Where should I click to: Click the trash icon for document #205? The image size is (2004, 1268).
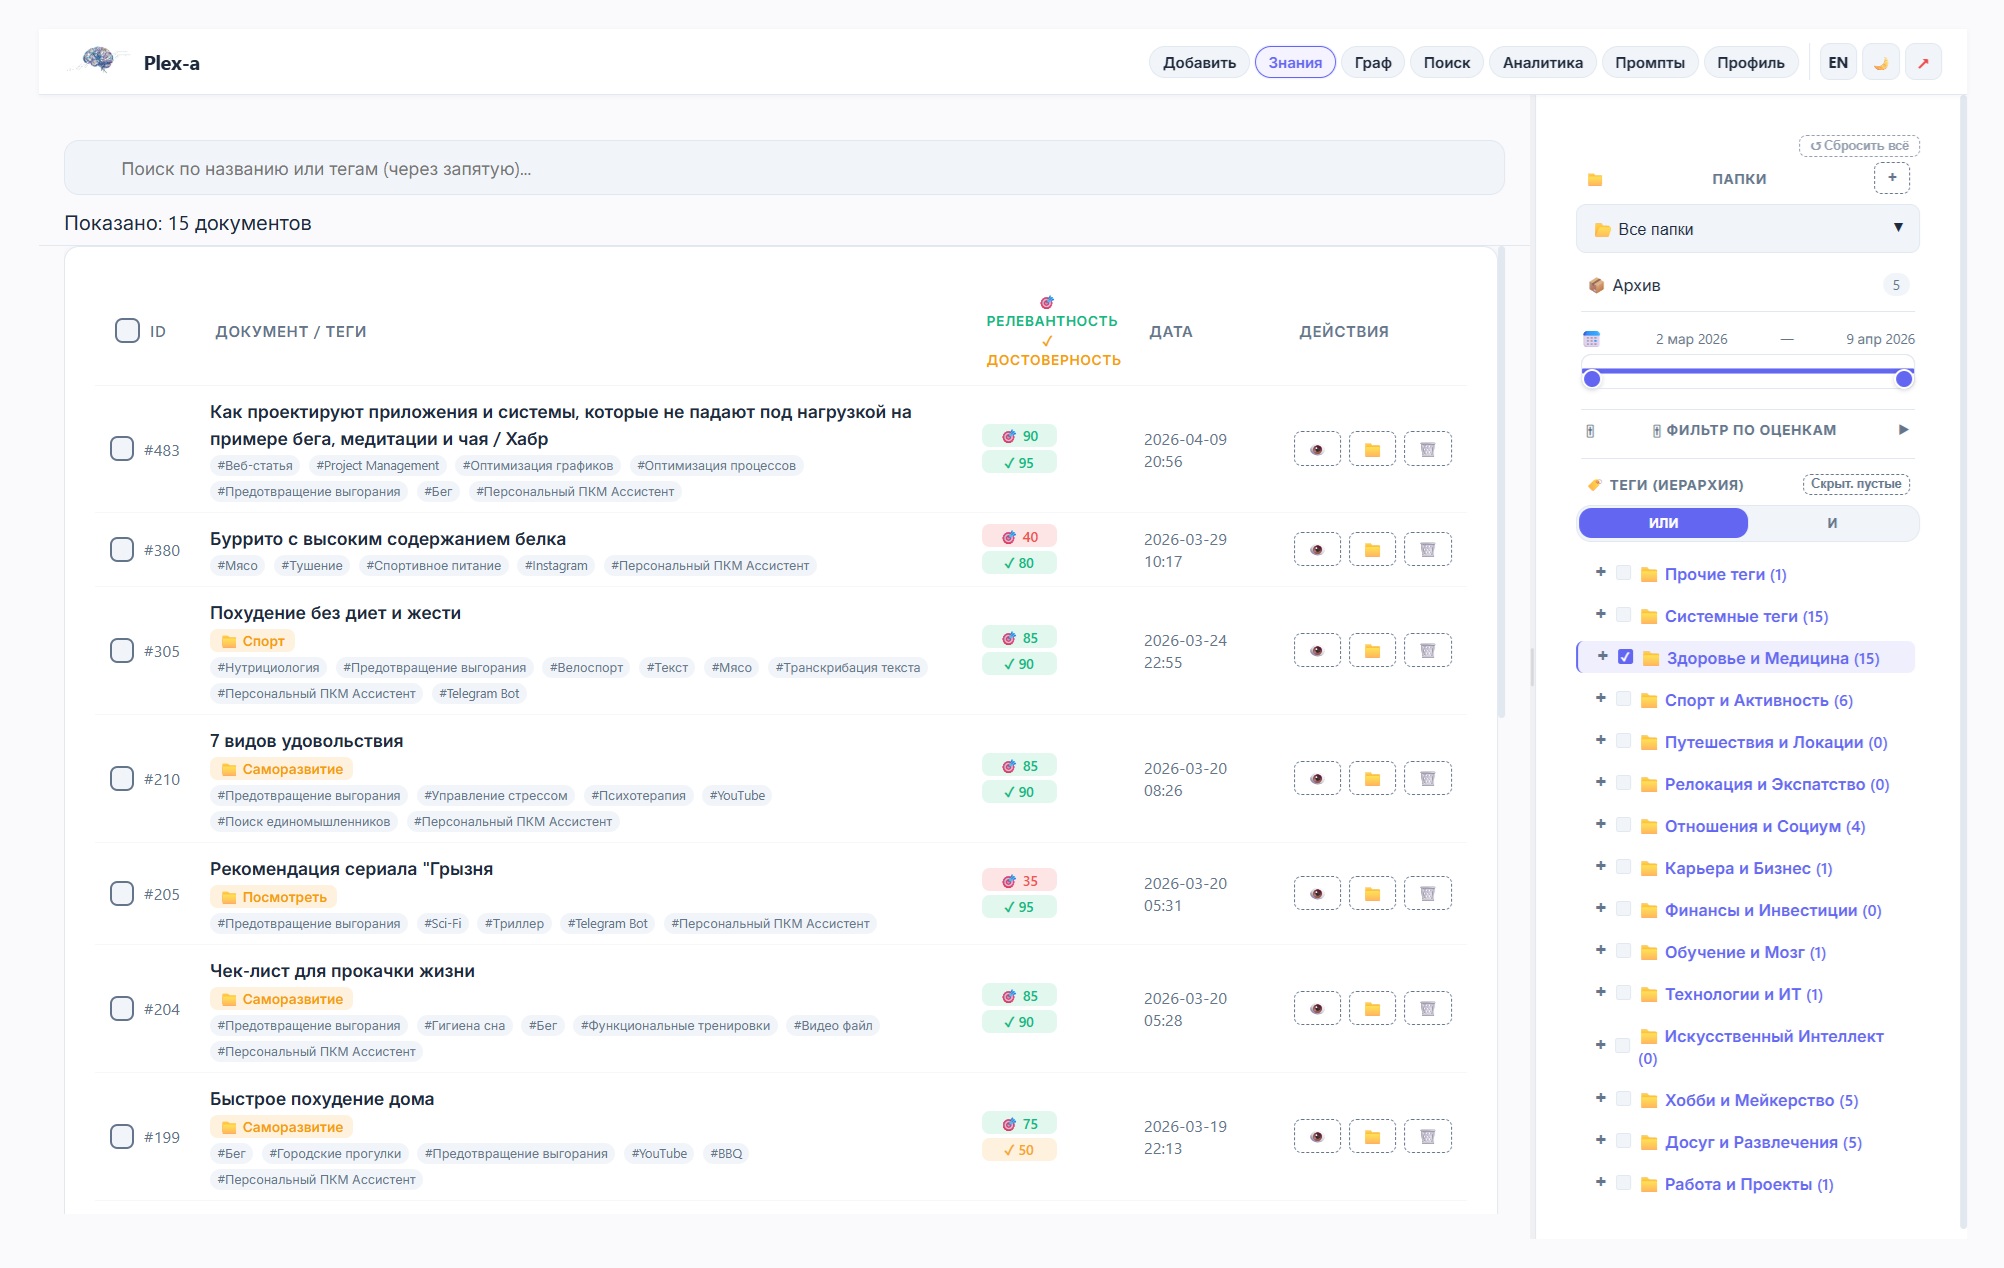(x=1427, y=894)
